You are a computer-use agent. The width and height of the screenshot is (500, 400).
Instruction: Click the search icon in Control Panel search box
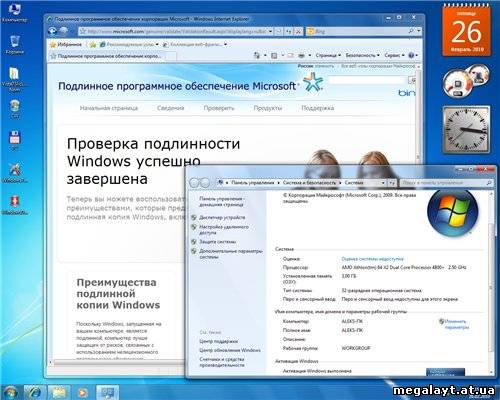tap(489, 183)
